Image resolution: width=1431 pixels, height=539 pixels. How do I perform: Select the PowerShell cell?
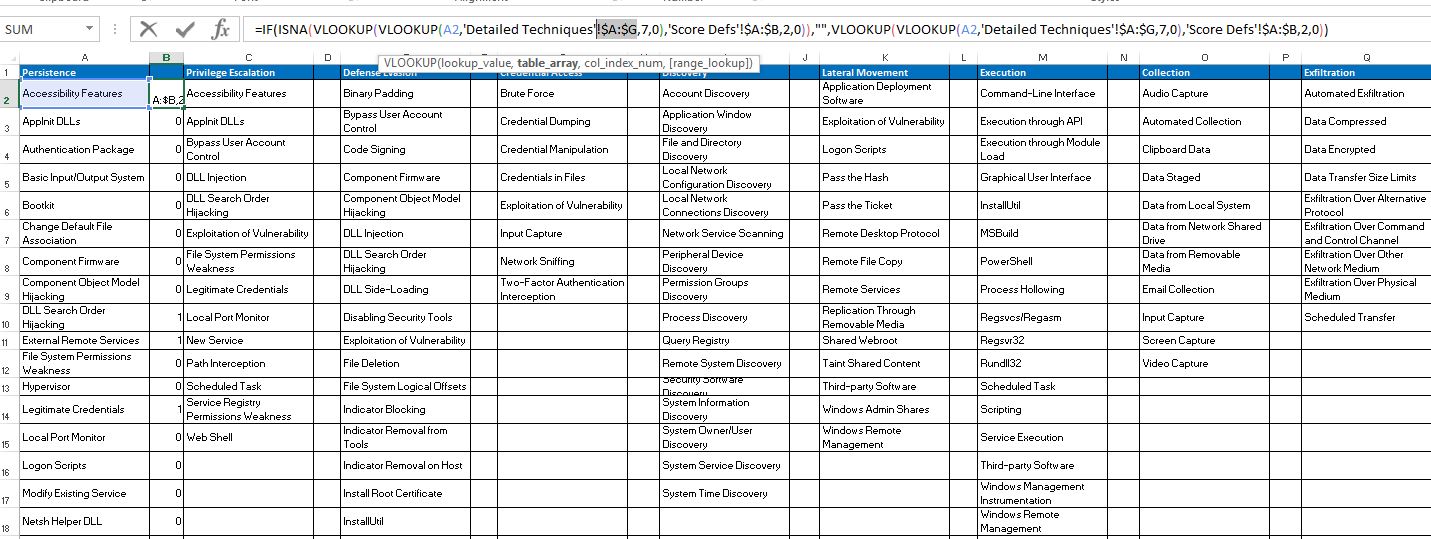click(1043, 261)
